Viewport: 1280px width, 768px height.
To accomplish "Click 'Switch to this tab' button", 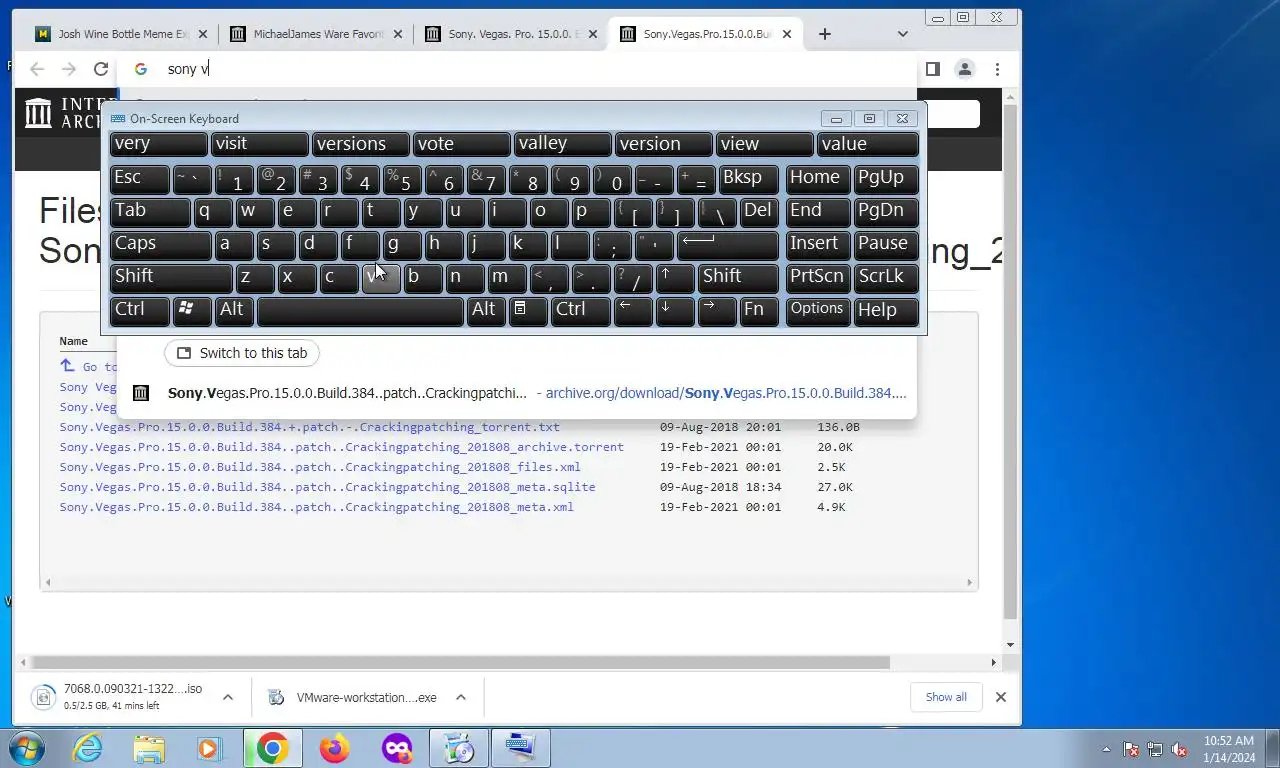I will [x=242, y=353].
